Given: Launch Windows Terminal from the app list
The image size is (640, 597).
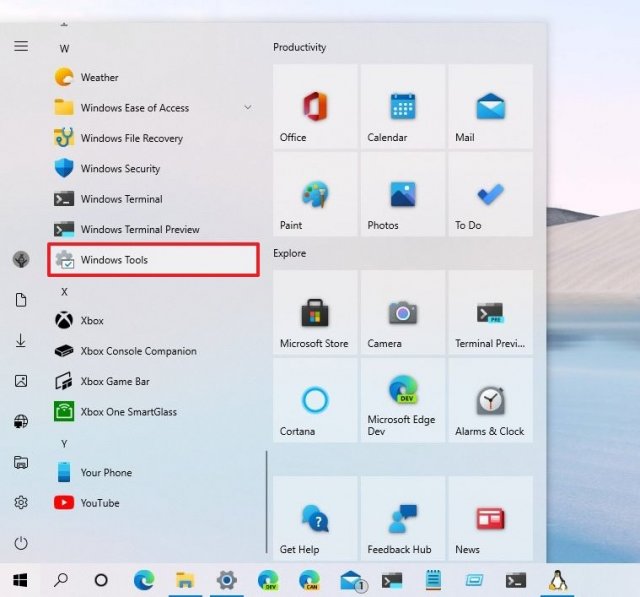Looking at the screenshot, I should (153, 199).
